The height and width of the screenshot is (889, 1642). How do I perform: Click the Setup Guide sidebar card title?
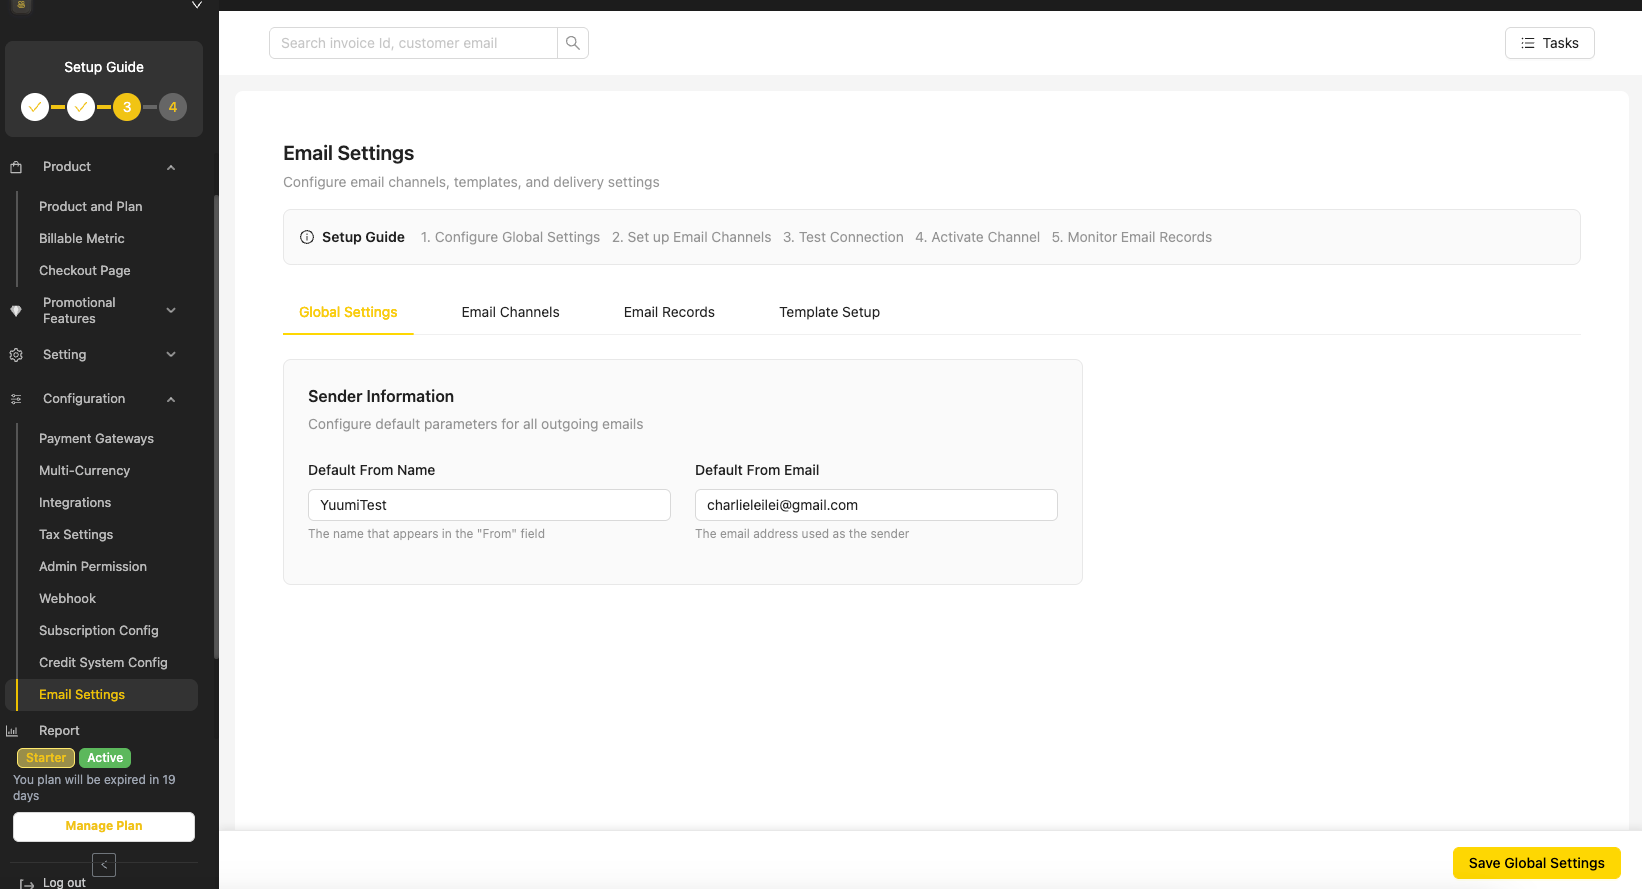coord(104,67)
